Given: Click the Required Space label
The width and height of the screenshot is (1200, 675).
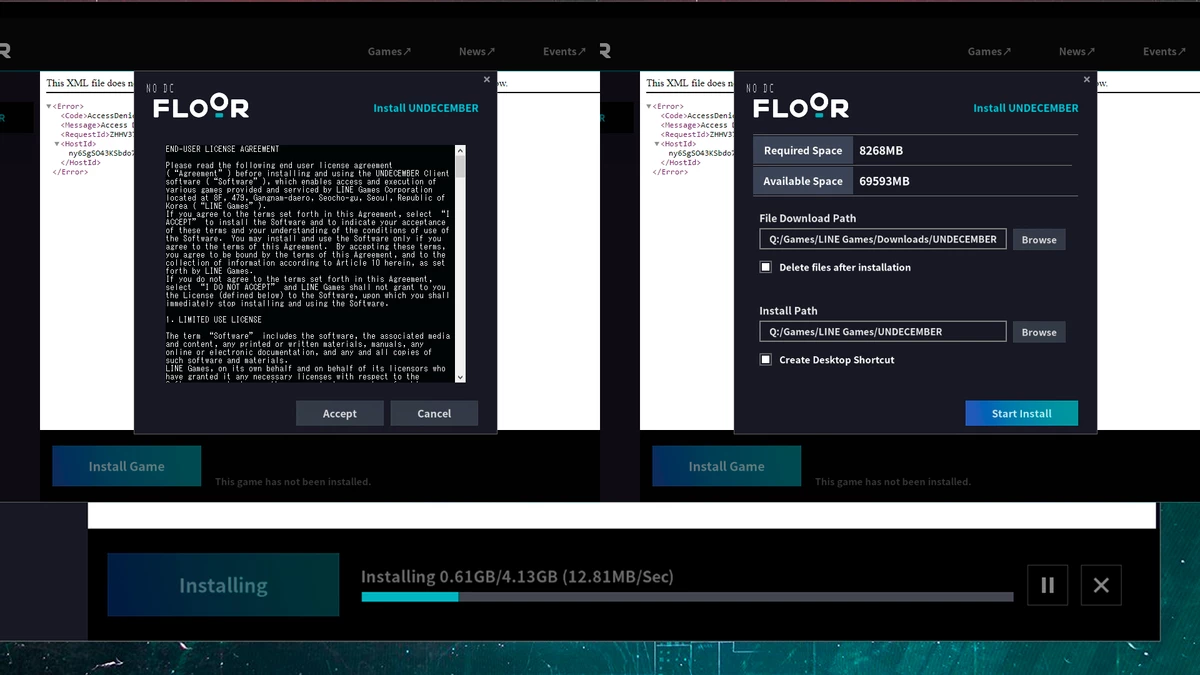Looking at the screenshot, I should coord(803,151).
